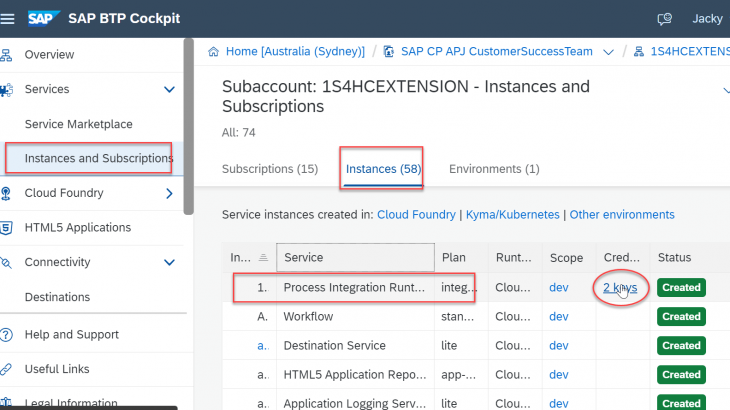Open the Jacky user menu
730x410 pixels.
[707, 19]
